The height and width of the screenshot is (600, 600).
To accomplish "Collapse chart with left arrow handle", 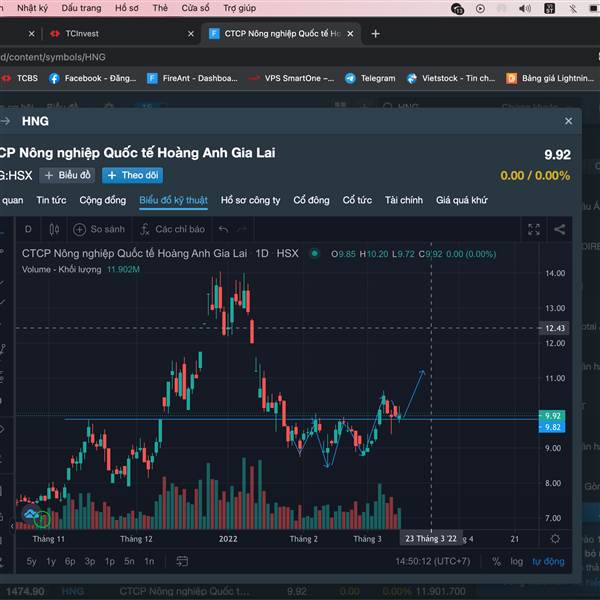I will 12,527.
